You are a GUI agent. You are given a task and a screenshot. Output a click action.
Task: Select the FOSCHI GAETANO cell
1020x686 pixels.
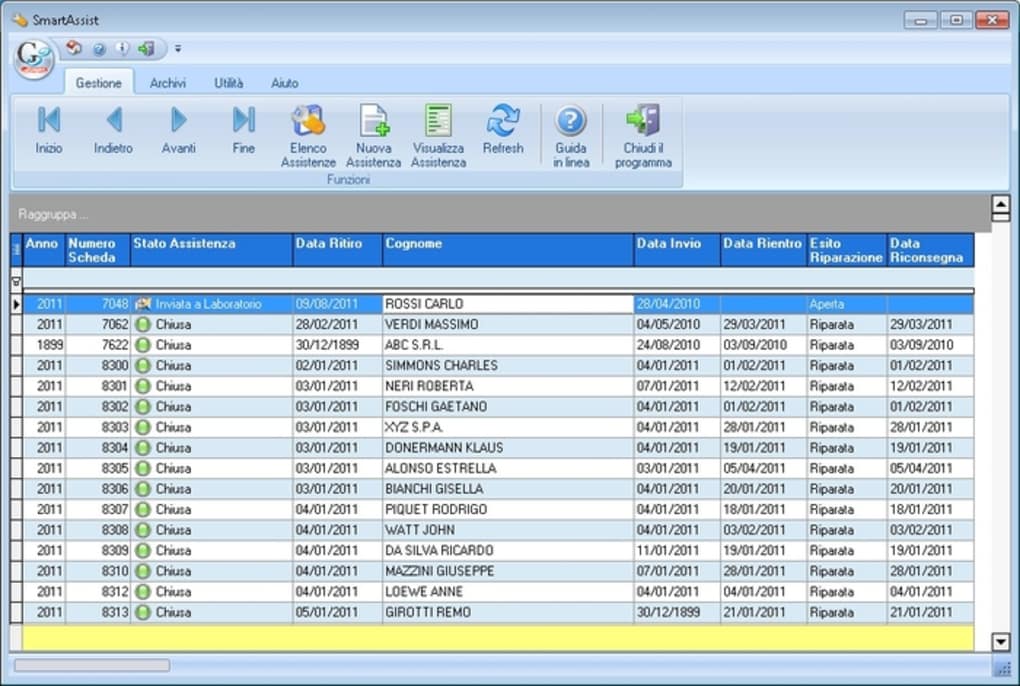click(508, 407)
